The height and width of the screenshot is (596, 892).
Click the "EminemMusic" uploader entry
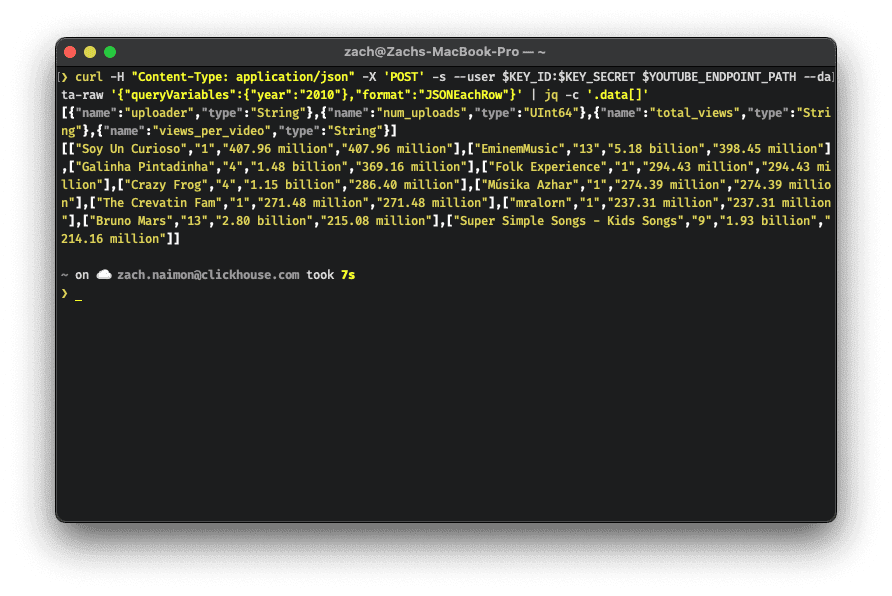coord(519,149)
